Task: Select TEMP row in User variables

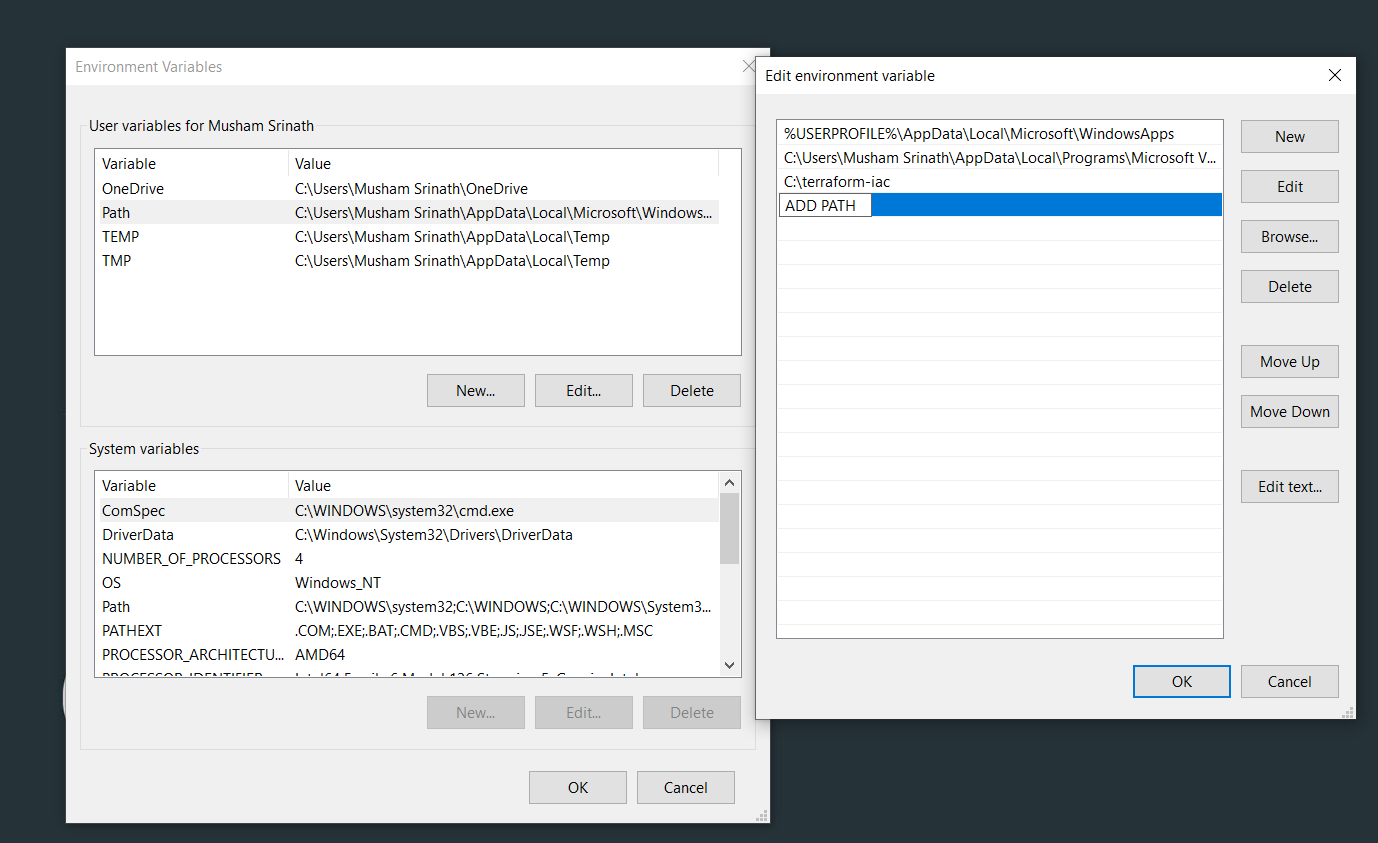Action: (407, 237)
